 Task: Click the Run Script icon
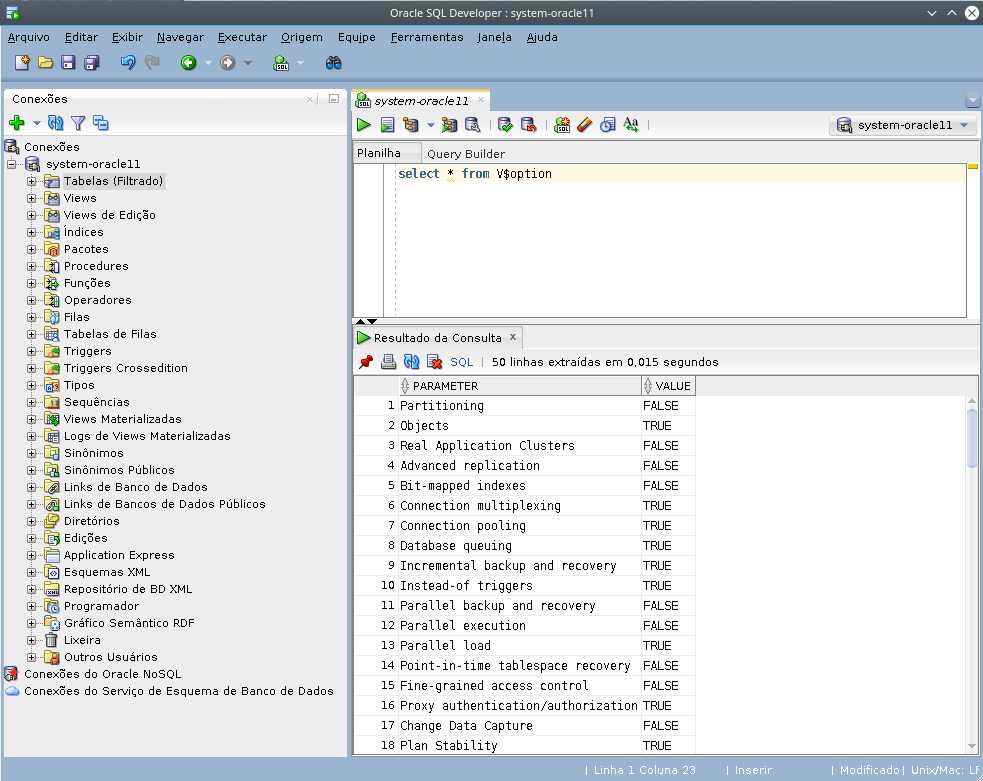point(387,125)
